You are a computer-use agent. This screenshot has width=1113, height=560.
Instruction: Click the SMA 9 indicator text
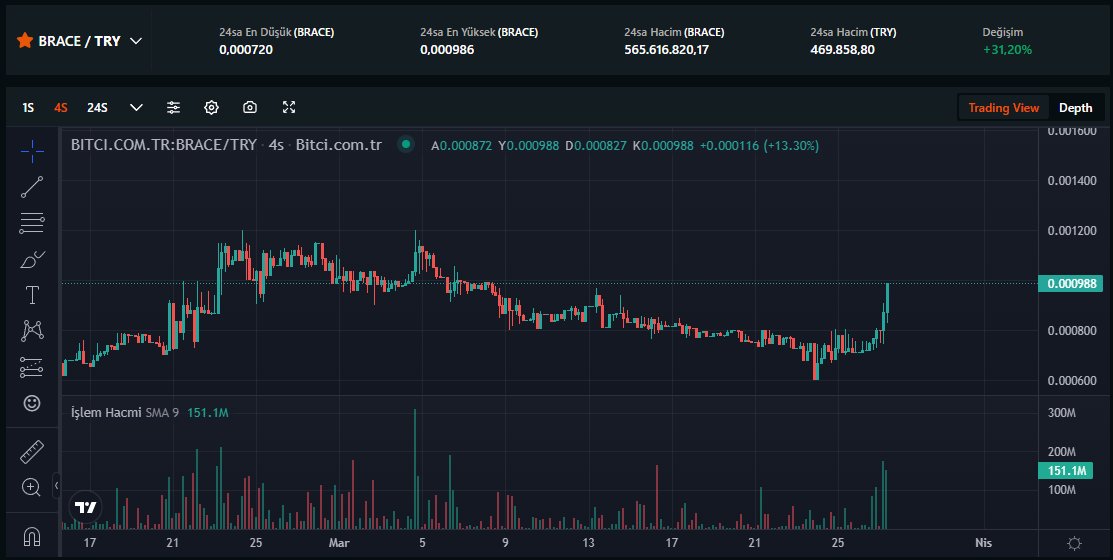[x=162, y=412]
